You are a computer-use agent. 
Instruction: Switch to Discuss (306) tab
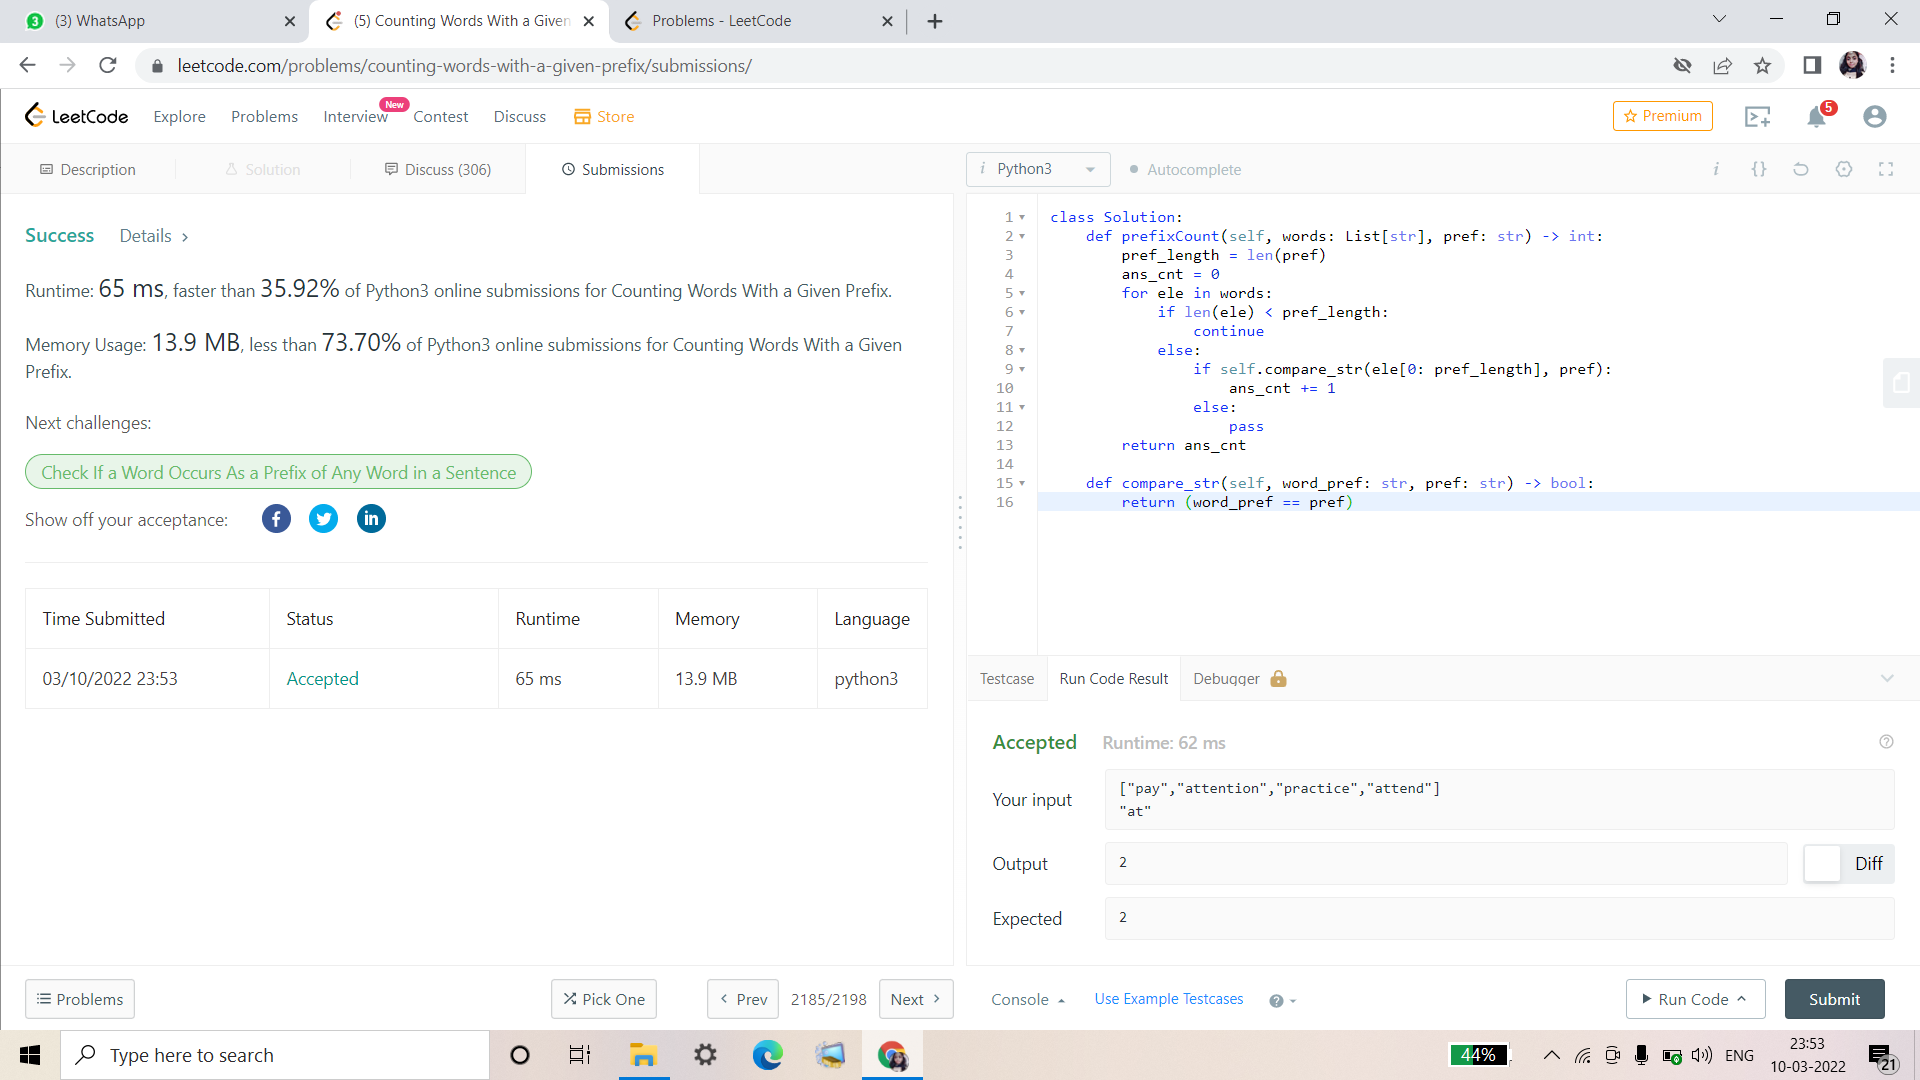438,169
